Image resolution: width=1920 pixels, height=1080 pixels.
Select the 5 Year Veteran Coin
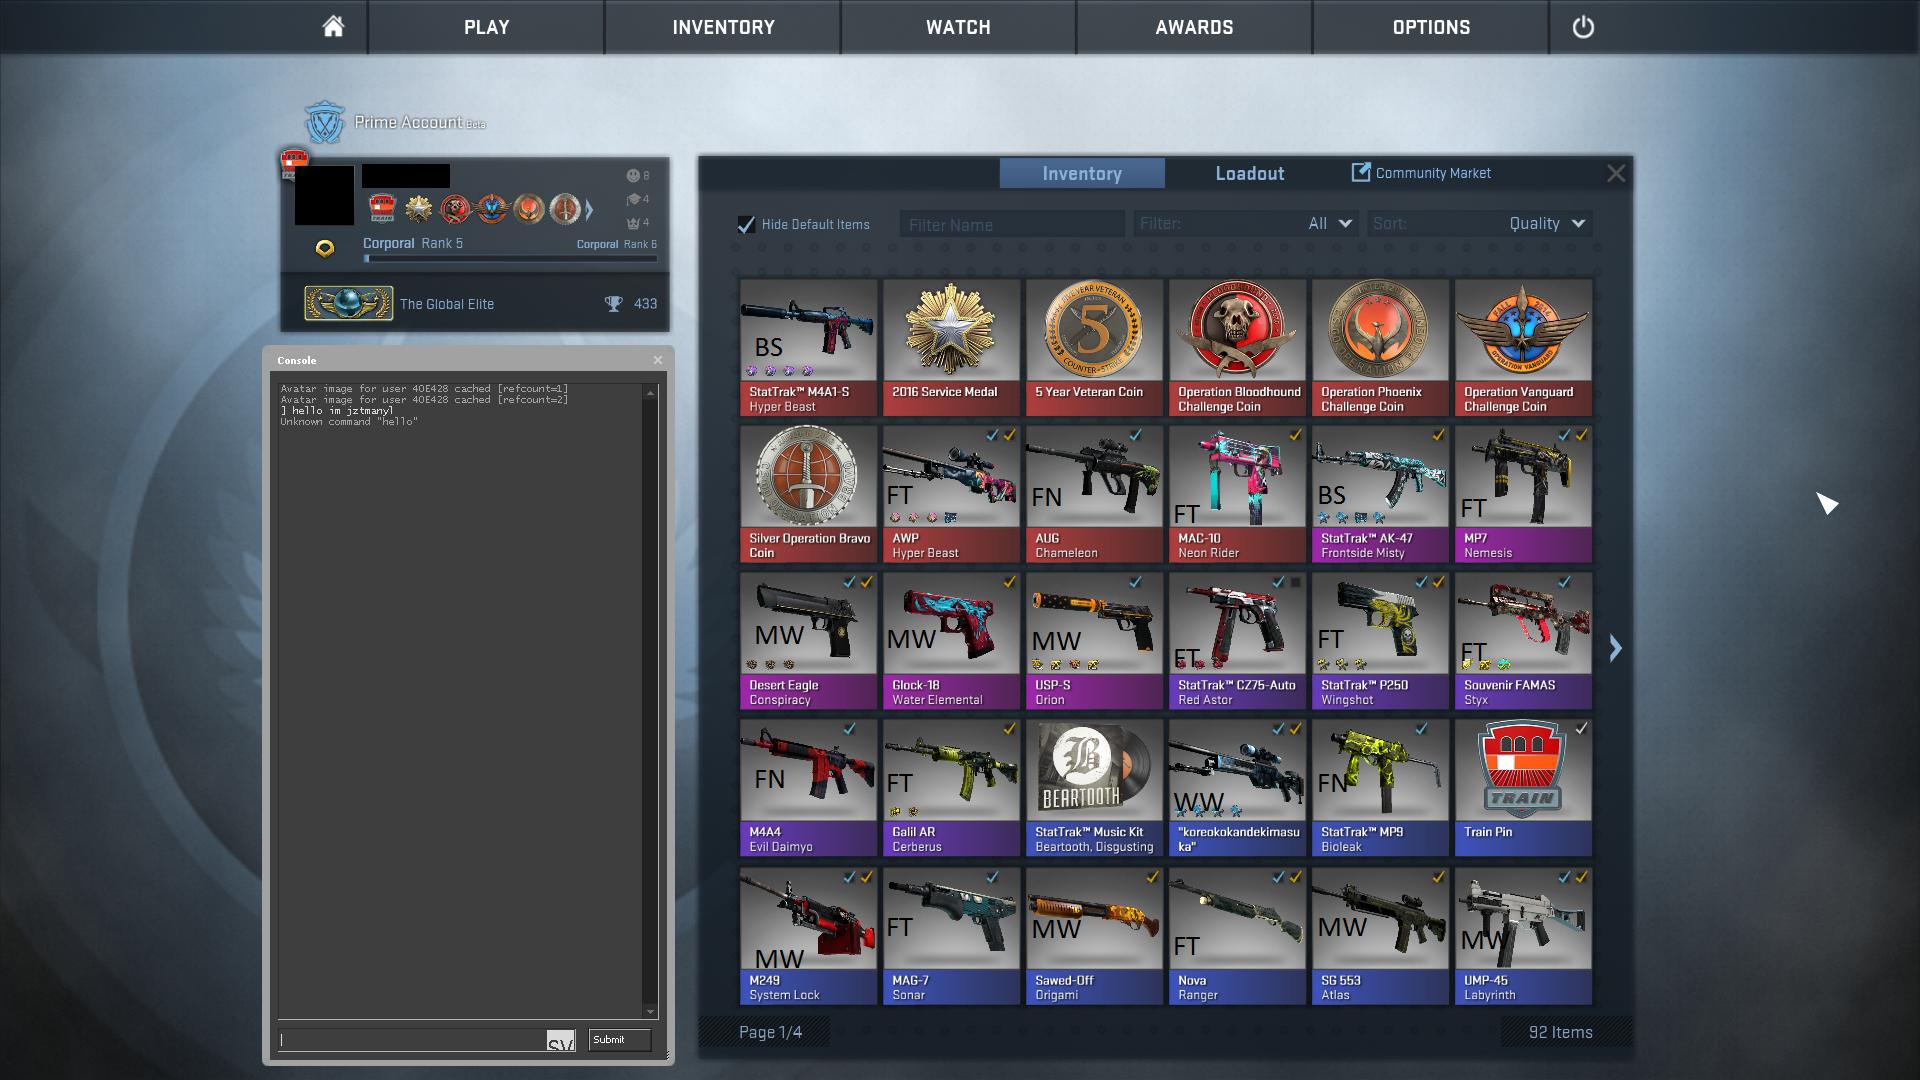coord(1094,347)
